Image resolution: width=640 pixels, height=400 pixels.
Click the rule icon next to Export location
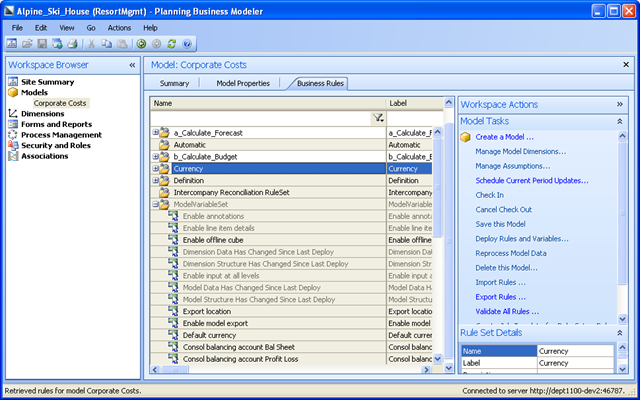[x=173, y=311]
